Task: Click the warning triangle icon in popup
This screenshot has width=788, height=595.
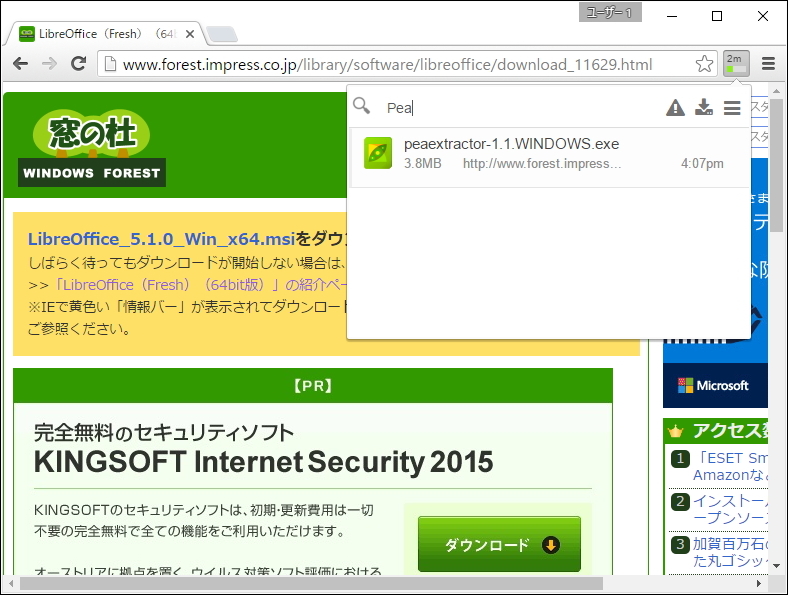Action: click(x=675, y=108)
